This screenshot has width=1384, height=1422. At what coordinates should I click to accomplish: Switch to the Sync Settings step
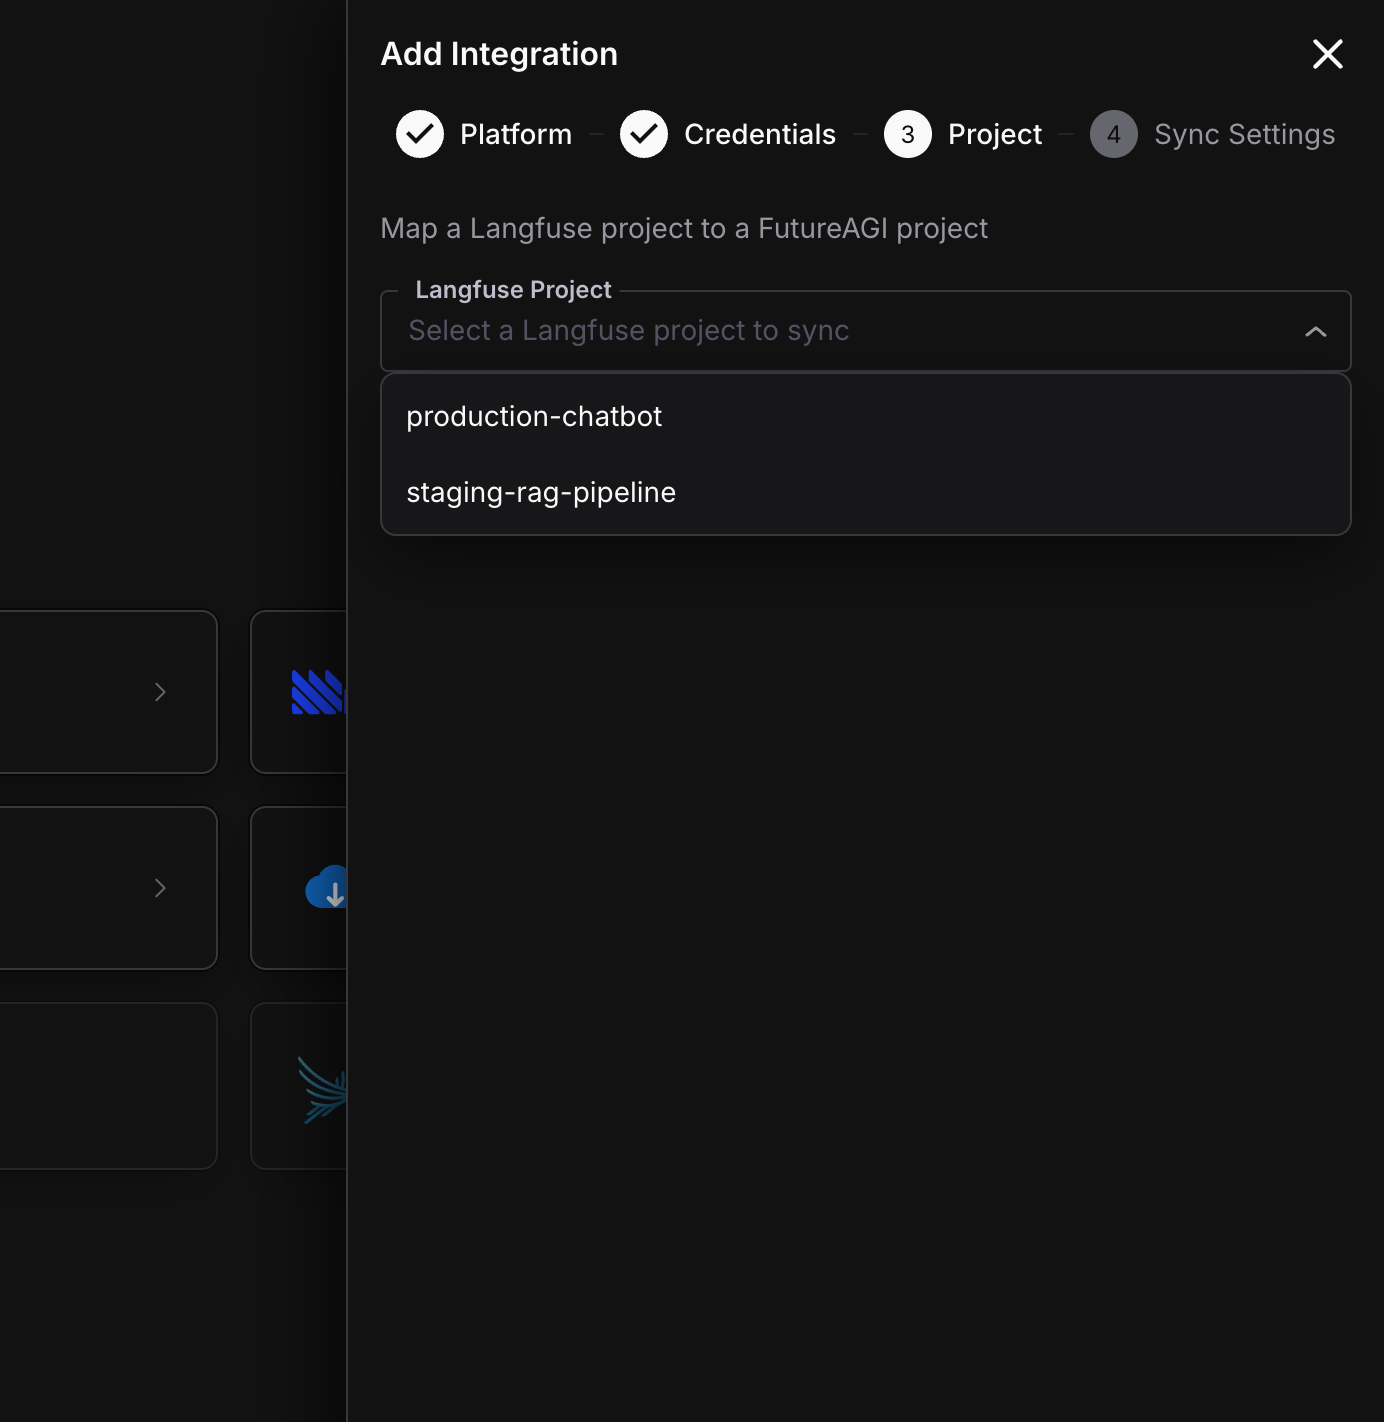pos(1245,133)
